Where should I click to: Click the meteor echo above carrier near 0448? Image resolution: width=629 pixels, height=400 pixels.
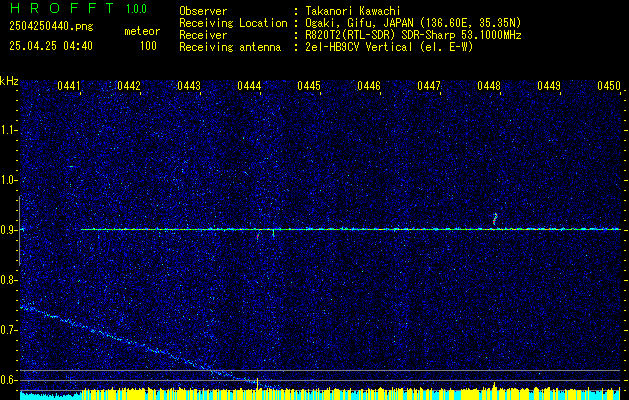point(495,220)
